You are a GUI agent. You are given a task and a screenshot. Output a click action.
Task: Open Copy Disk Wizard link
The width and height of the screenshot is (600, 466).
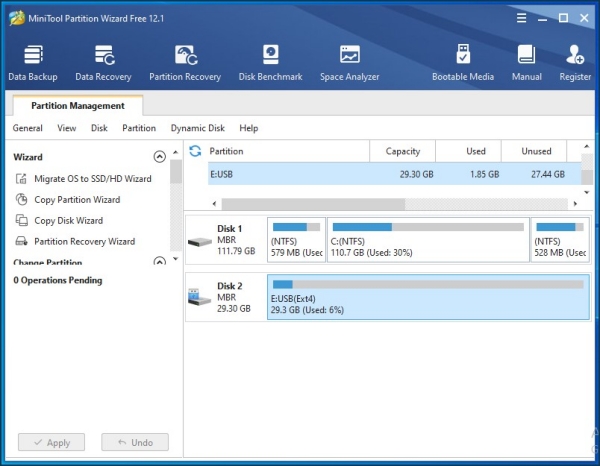[x=69, y=221]
